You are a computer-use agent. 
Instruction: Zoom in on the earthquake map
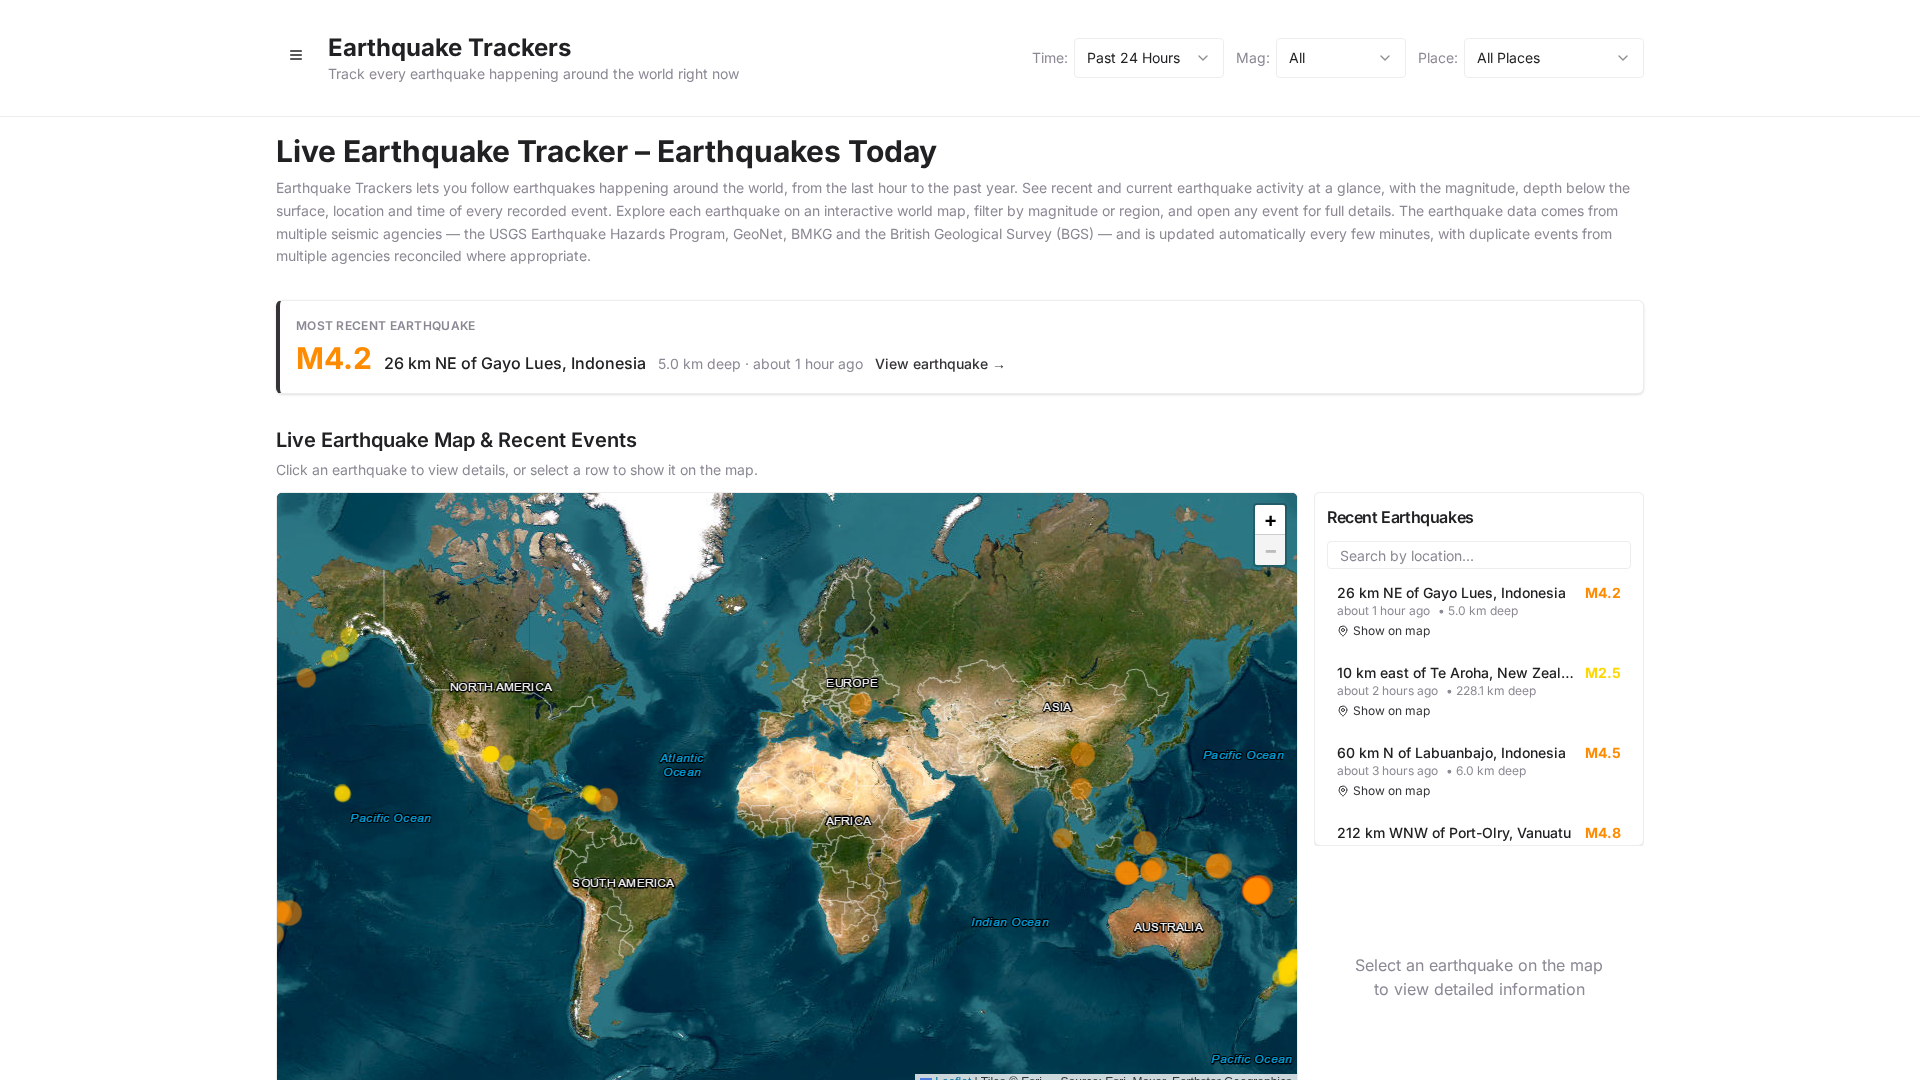pyautogui.click(x=1270, y=520)
